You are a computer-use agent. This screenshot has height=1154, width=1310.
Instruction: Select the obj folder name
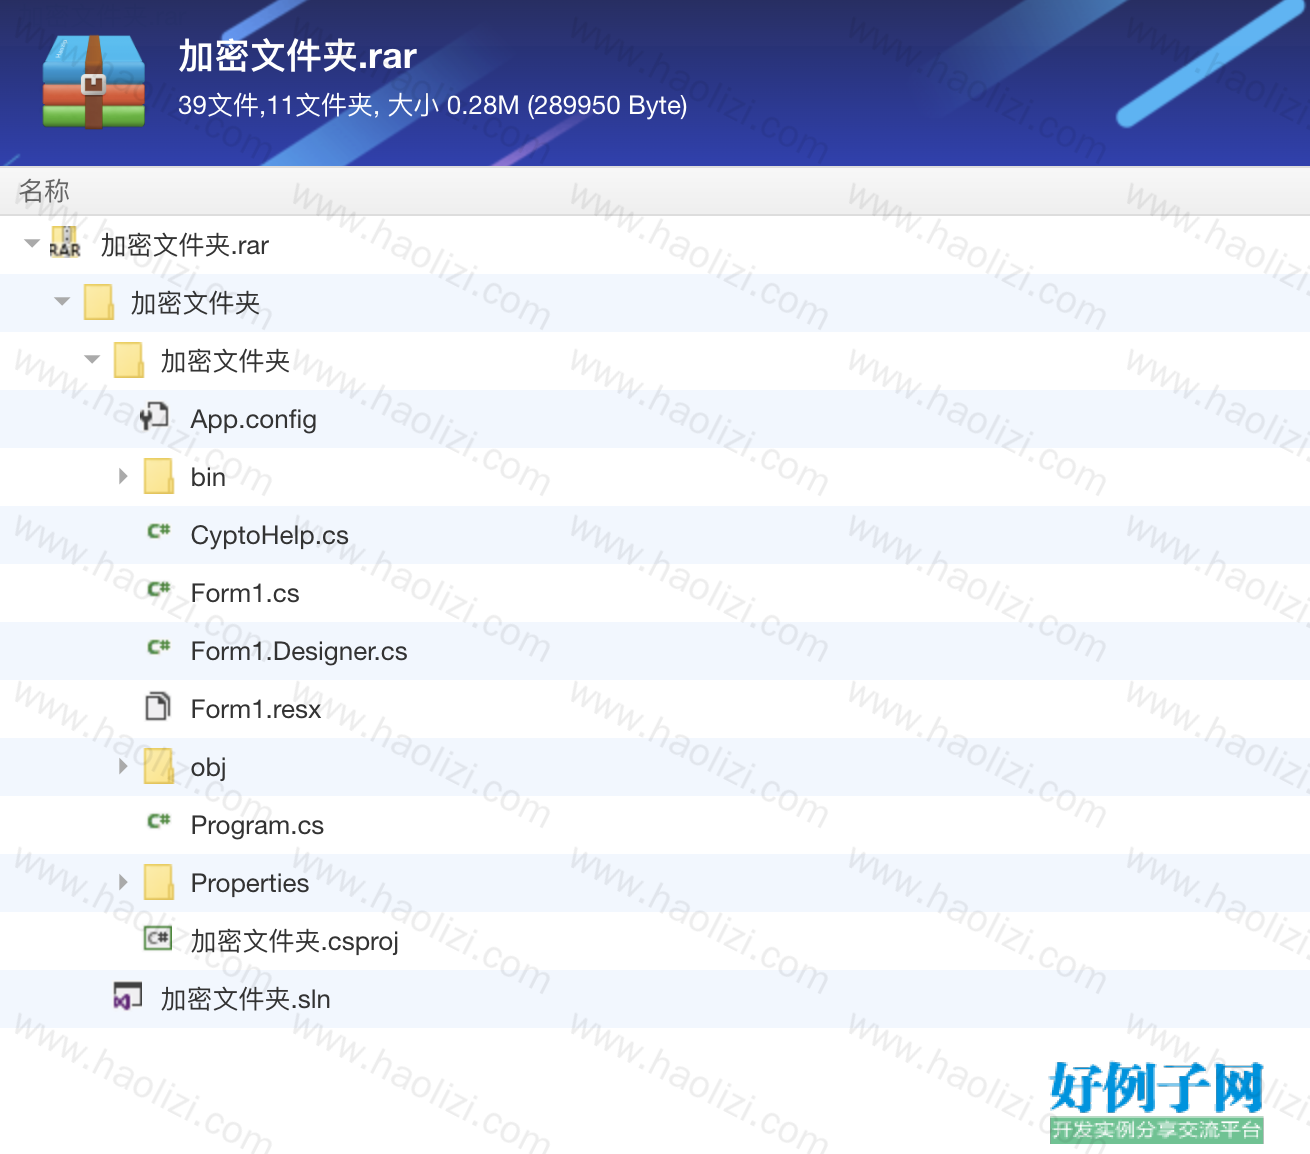click(209, 767)
